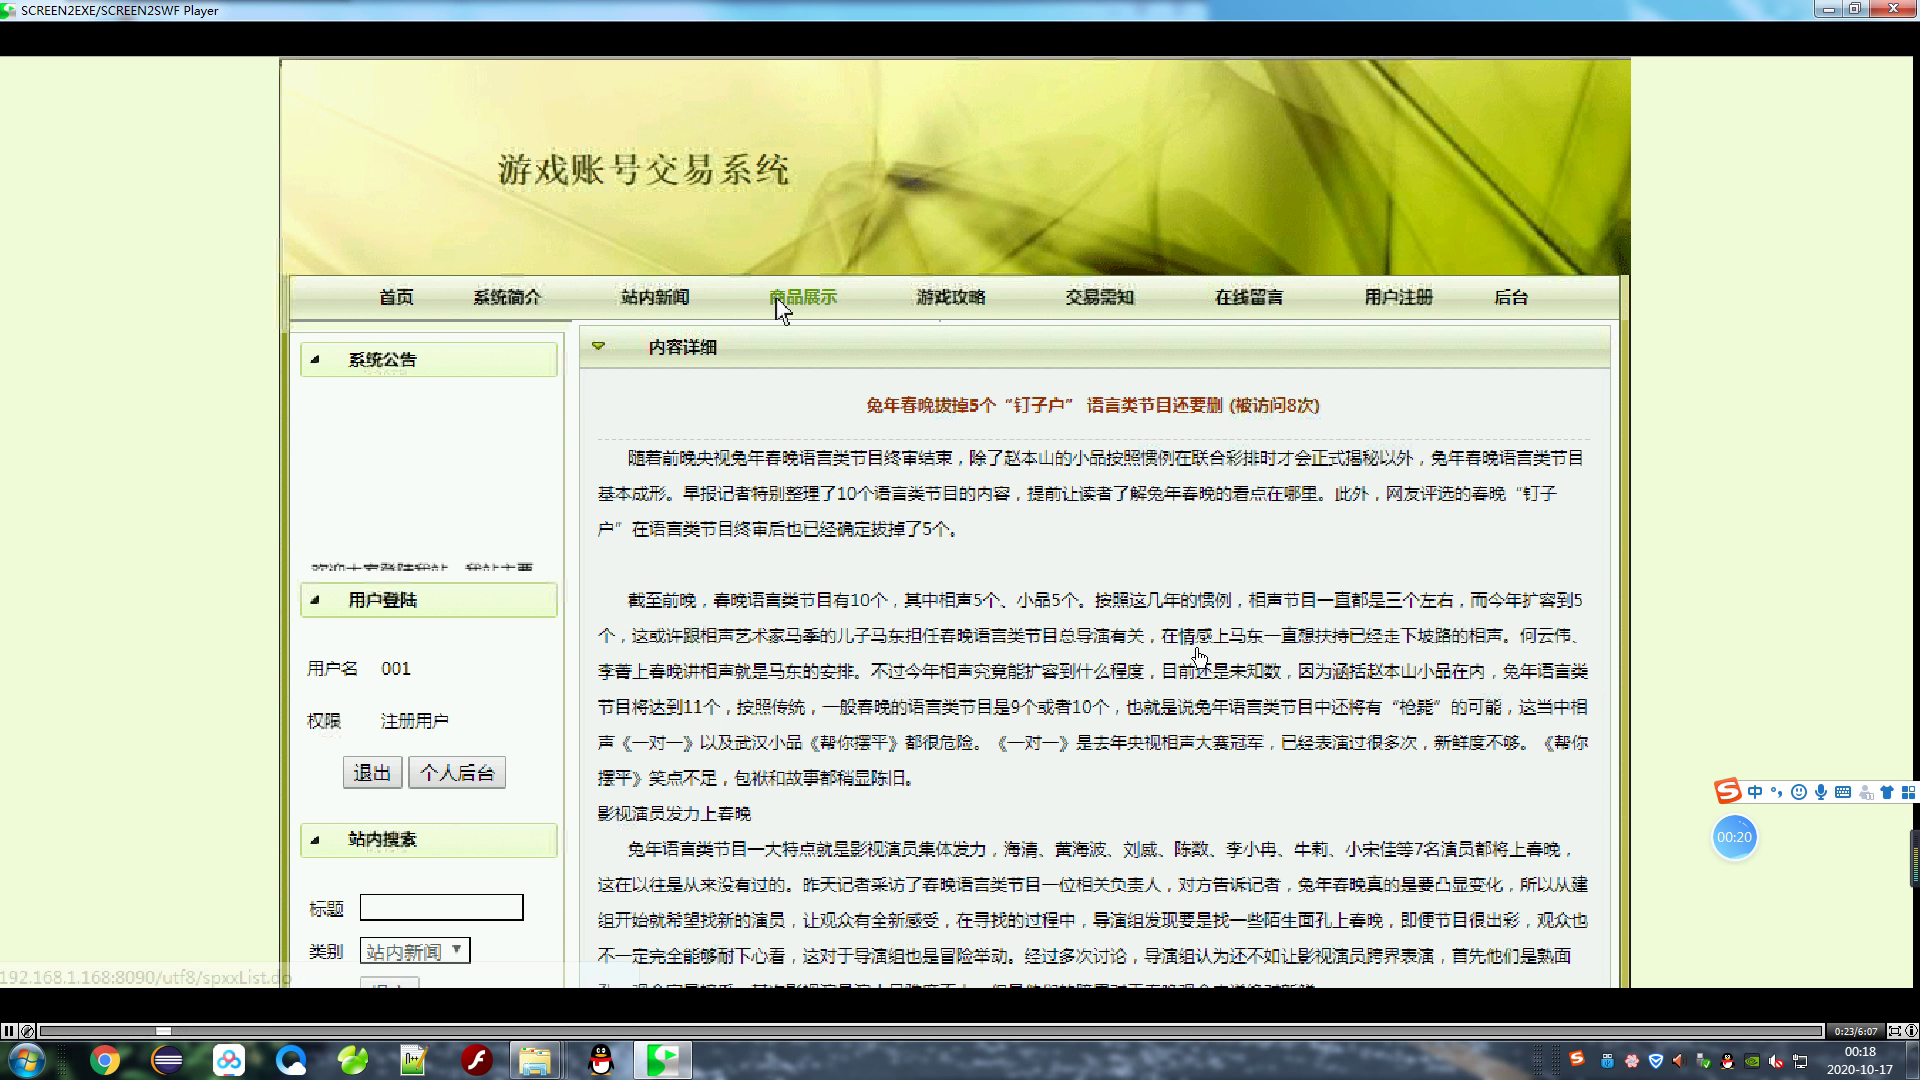Image resolution: width=1920 pixels, height=1080 pixels.
Task: Click the 退出 logout button
Action: pyautogui.click(x=372, y=772)
